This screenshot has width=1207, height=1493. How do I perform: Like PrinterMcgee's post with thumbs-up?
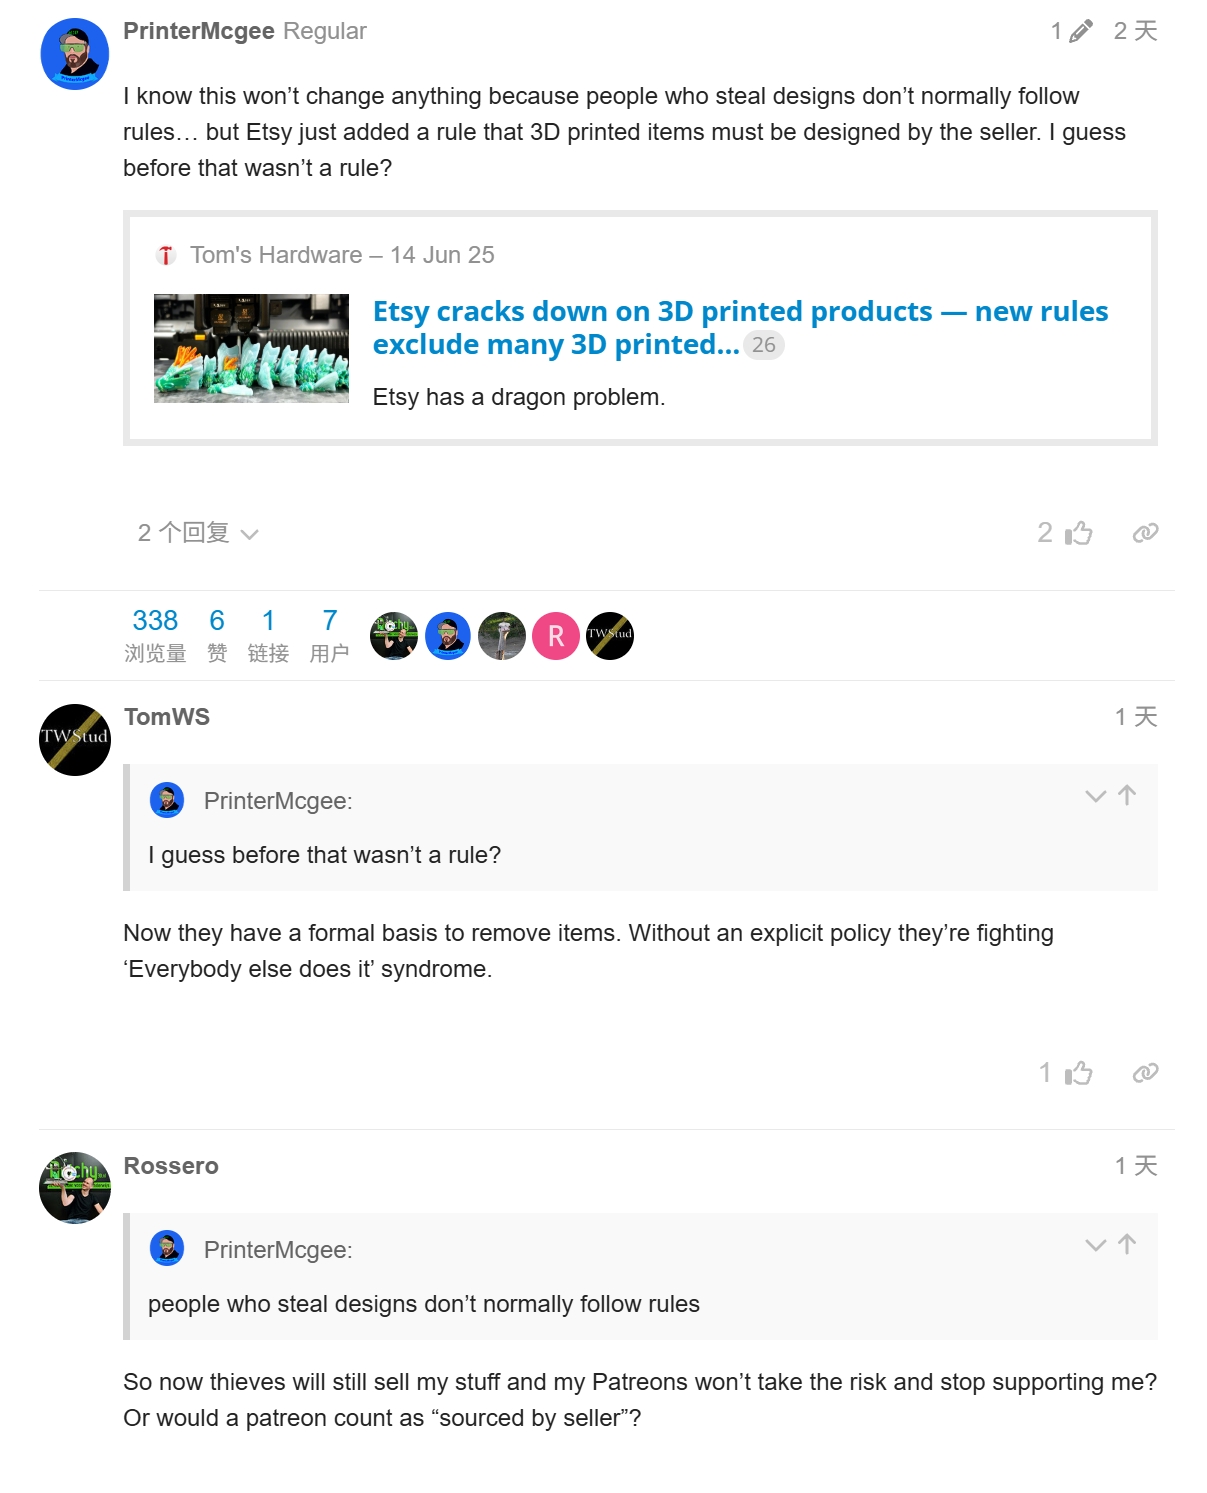pos(1078,533)
